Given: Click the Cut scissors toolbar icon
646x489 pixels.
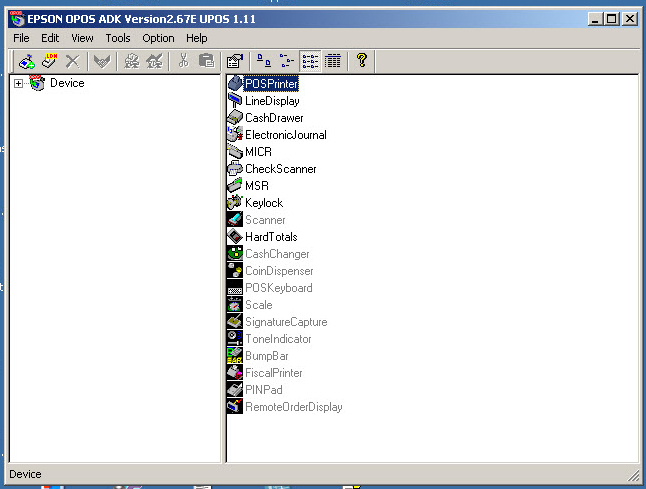Looking at the screenshot, I should click(183, 61).
